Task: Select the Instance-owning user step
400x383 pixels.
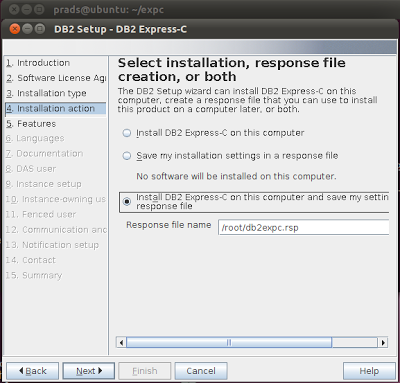Action: 56,199
